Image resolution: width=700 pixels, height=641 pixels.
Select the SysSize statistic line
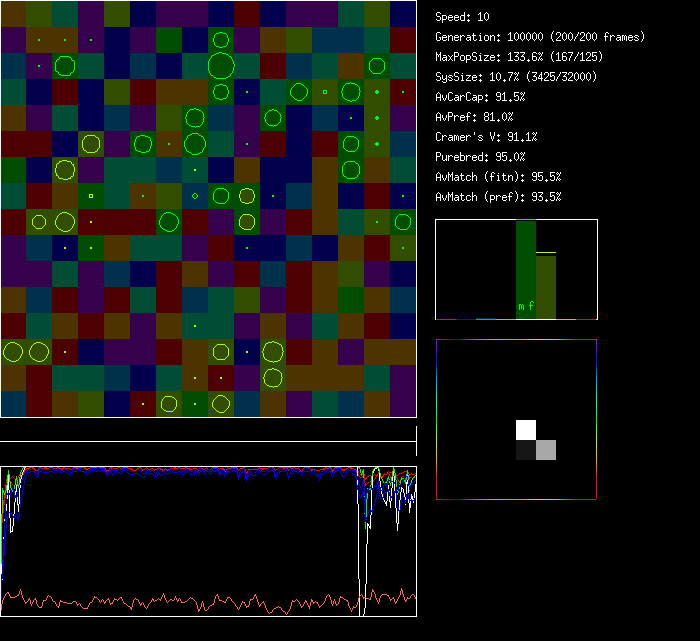(x=516, y=77)
